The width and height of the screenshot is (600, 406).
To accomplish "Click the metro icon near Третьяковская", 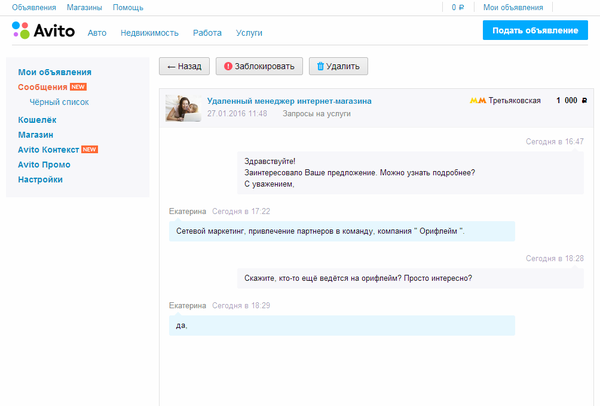I will pyautogui.click(x=477, y=101).
